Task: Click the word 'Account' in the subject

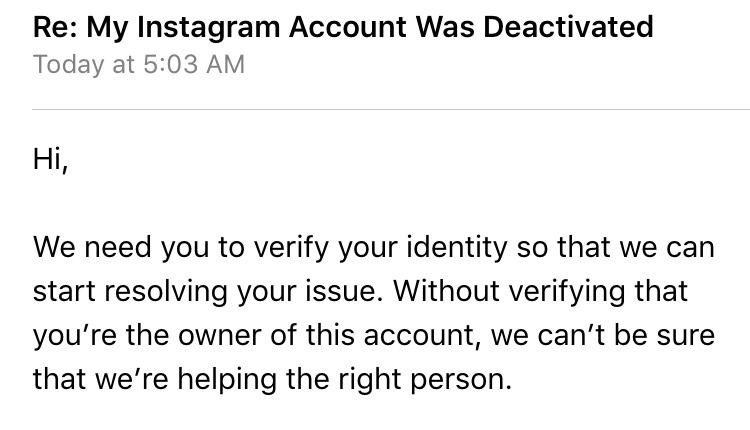Action: (x=348, y=27)
